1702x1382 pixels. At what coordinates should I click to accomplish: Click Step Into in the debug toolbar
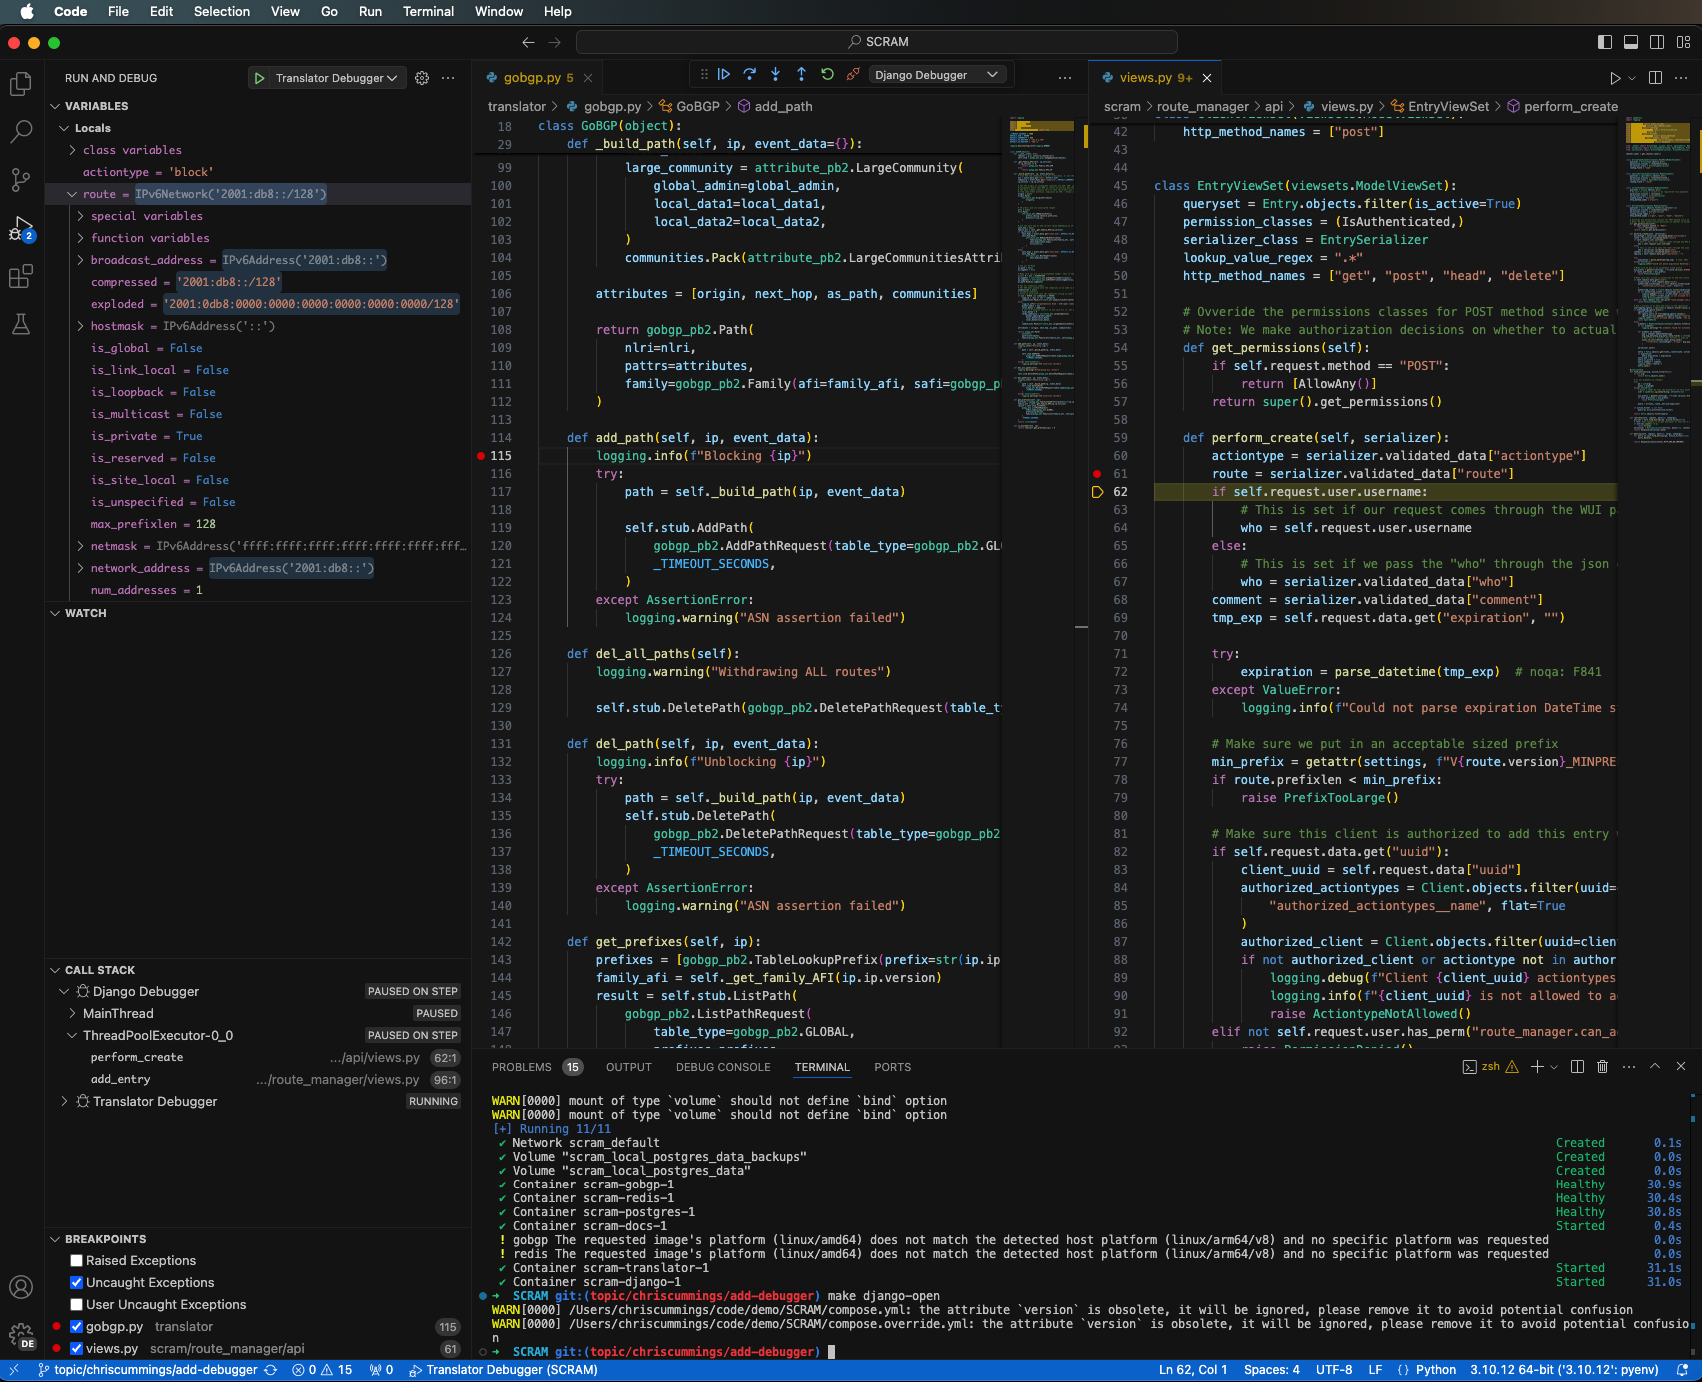776,74
